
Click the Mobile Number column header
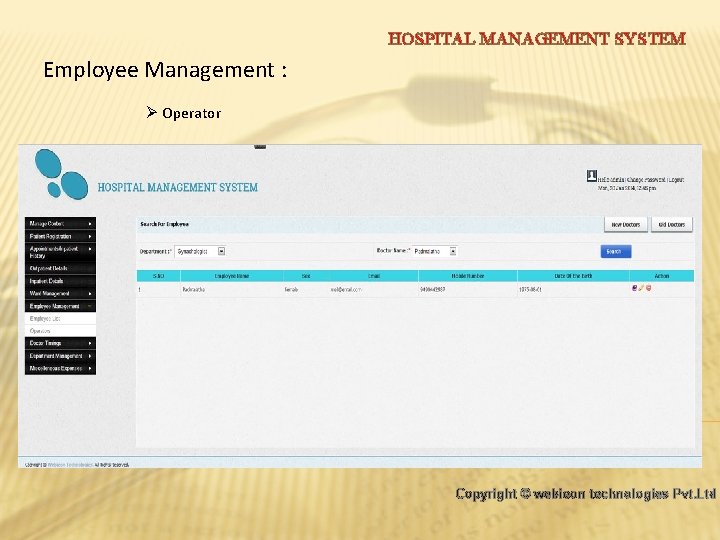click(467, 276)
